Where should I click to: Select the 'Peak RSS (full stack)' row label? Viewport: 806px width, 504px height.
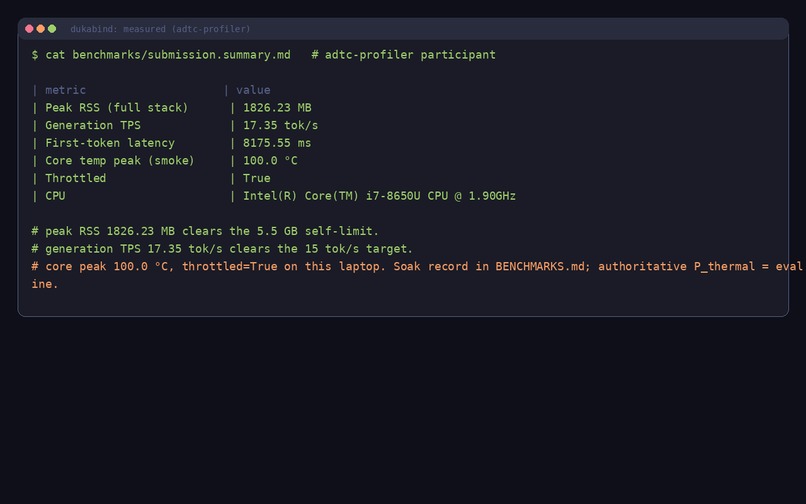(117, 107)
